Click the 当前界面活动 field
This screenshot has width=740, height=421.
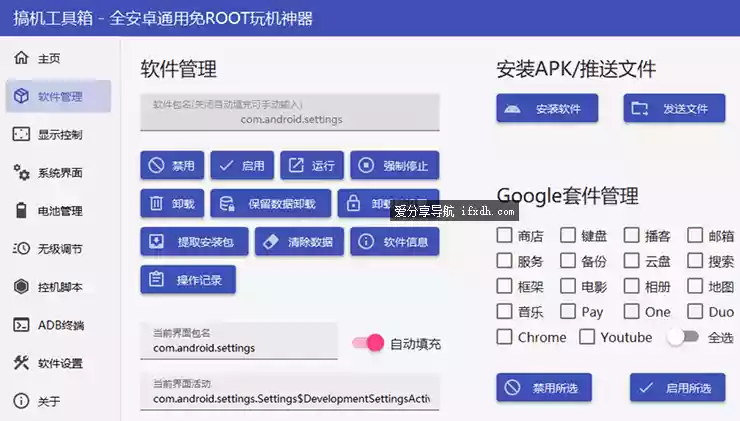(x=290, y=392)
